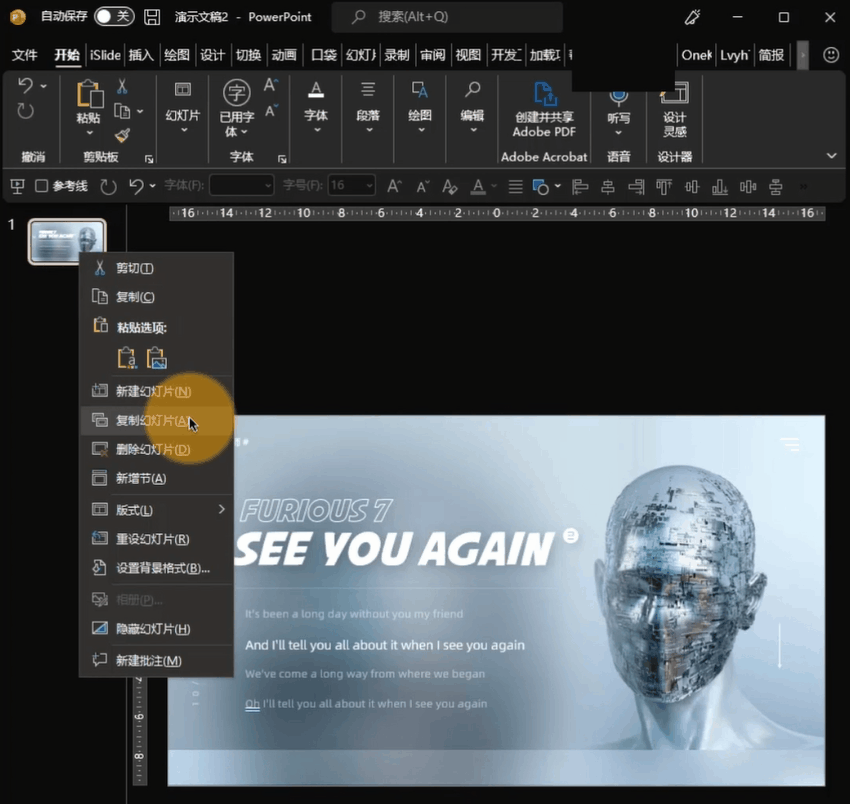Click the Cut scissors icon in Clipboard group
The width and height of the screenshot is (850, 804).
(122, 86)
